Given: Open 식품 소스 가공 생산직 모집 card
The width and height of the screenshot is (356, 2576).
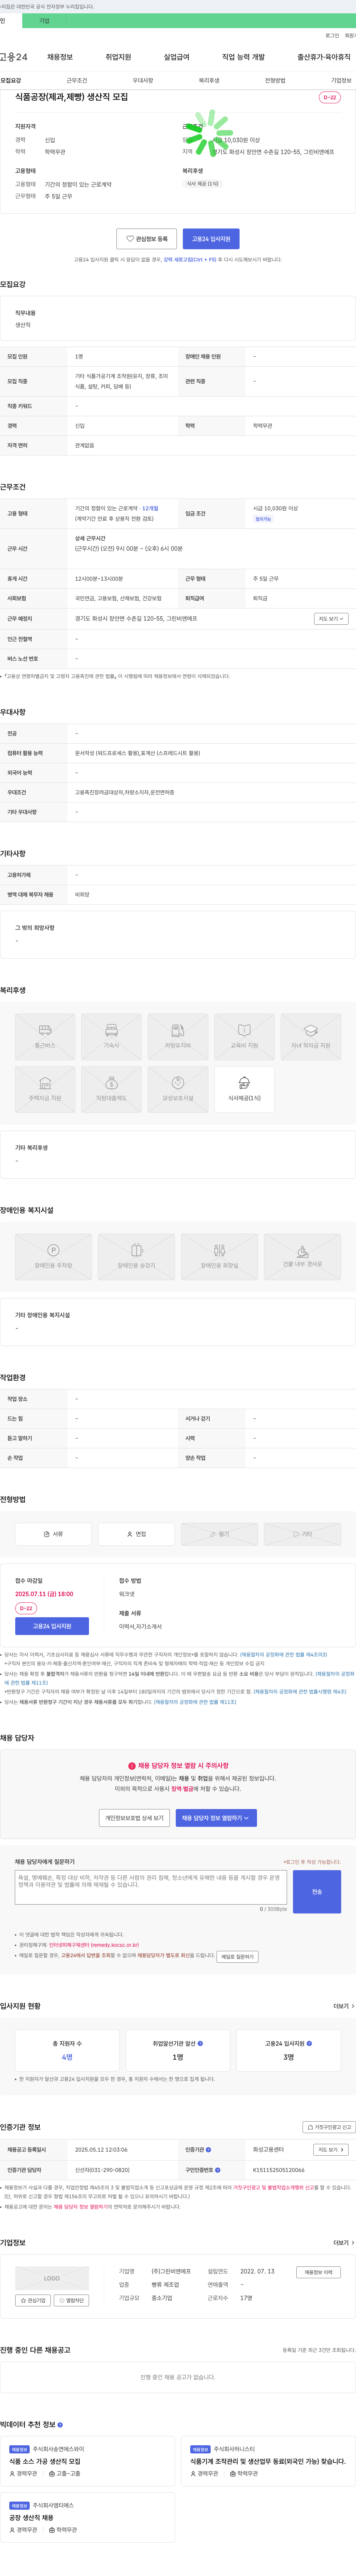Looking at the screenshot, I should pyautogui.click(x=88, y=2462).
